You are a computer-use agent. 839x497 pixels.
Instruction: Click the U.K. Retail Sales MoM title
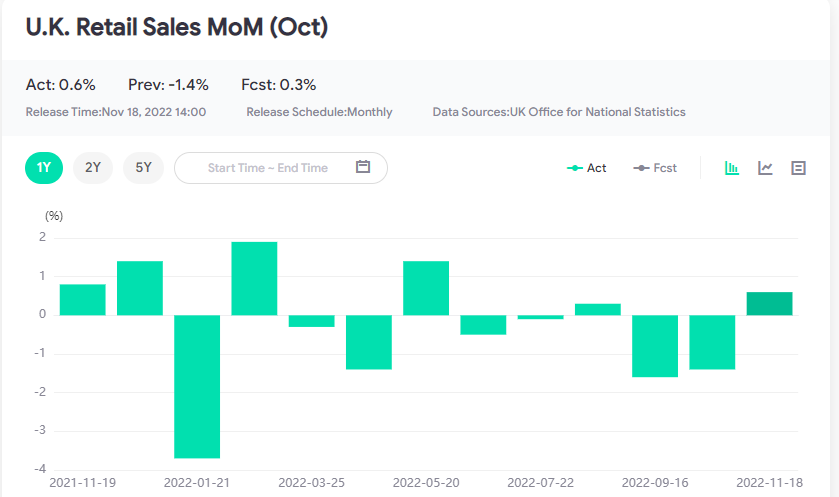click(177, 27)
